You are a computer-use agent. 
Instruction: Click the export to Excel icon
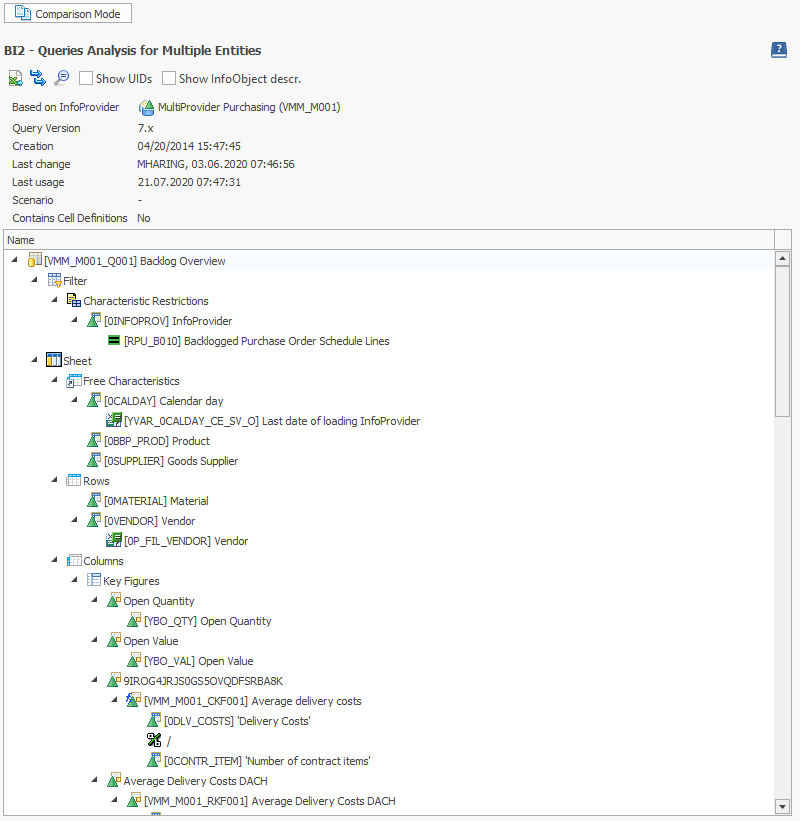14,77
